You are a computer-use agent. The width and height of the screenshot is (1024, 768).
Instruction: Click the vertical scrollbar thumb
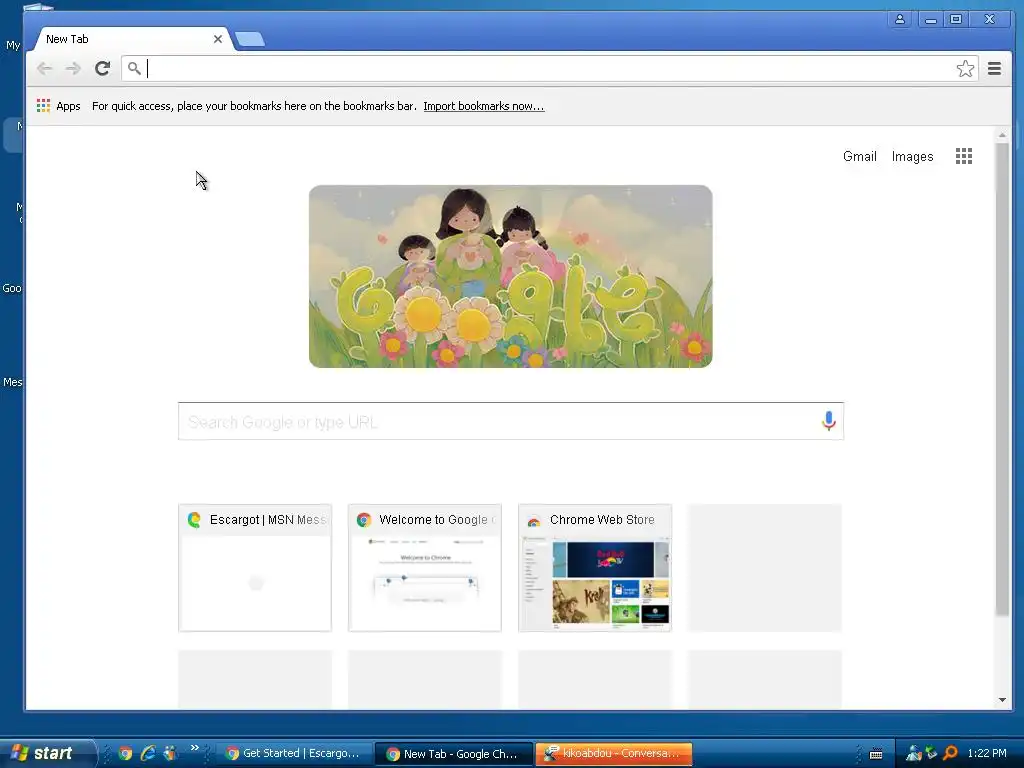click(x=1002, y=379)
